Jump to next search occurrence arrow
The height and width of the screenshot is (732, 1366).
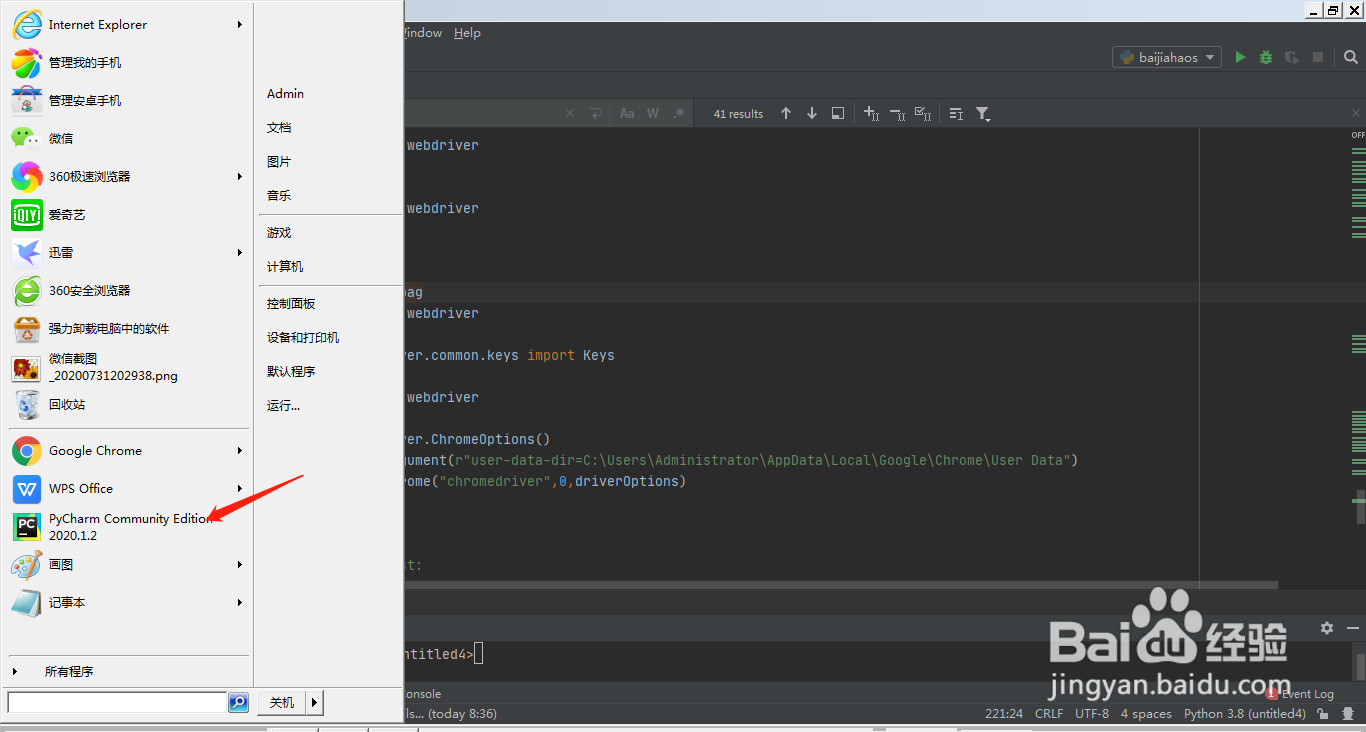pos(812,113)
